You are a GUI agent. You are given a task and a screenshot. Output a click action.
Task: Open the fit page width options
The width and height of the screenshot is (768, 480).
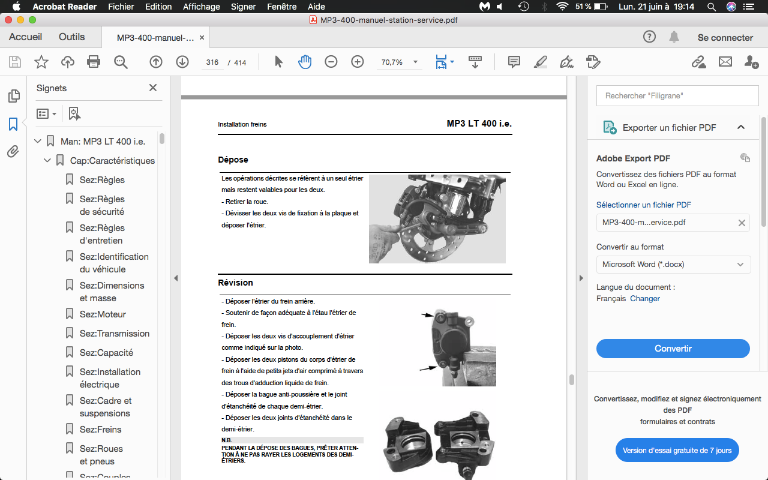tap(444, 62)
